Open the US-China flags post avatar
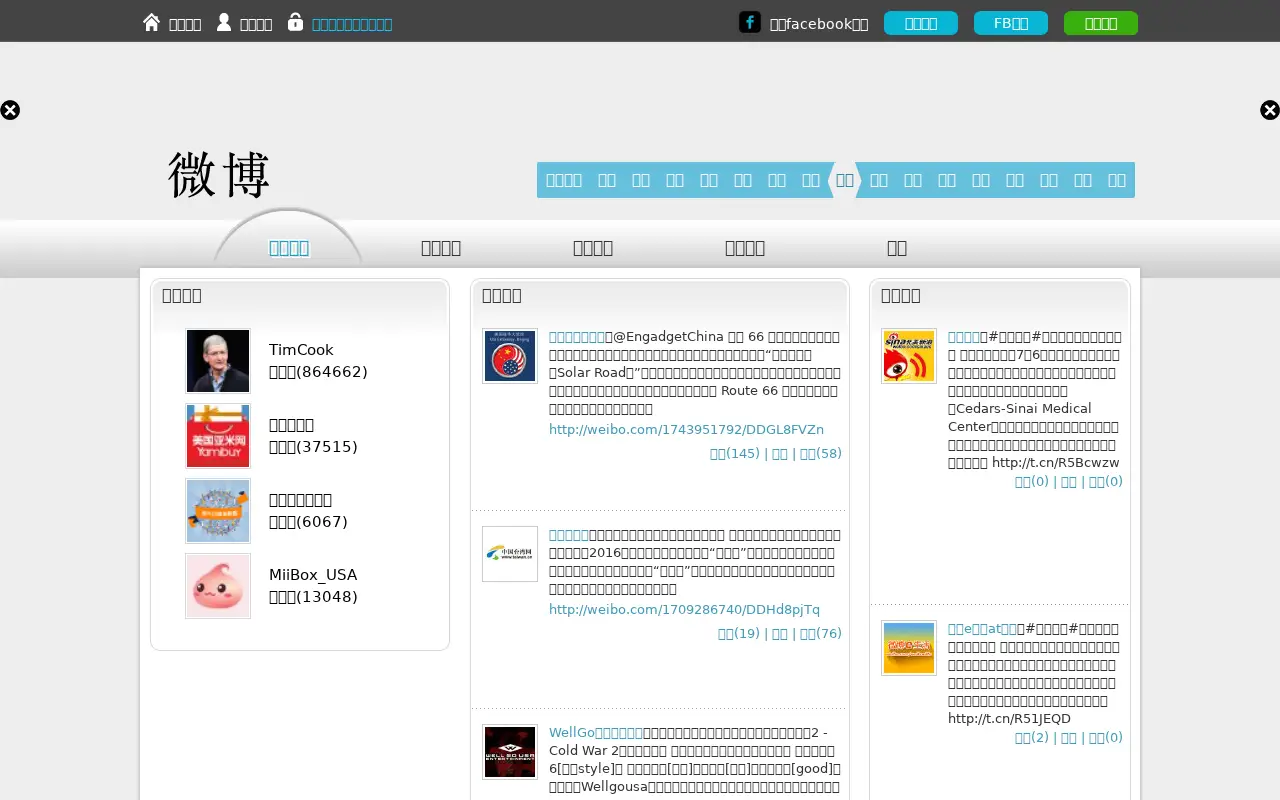1280x800 pixels. (510, 356)
